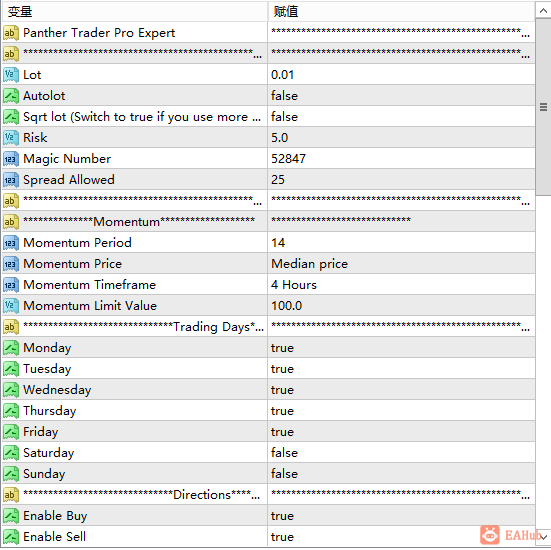Click the boolean icon next to Saturday
This screenshot has height=550, width=551.
point(11,453)
